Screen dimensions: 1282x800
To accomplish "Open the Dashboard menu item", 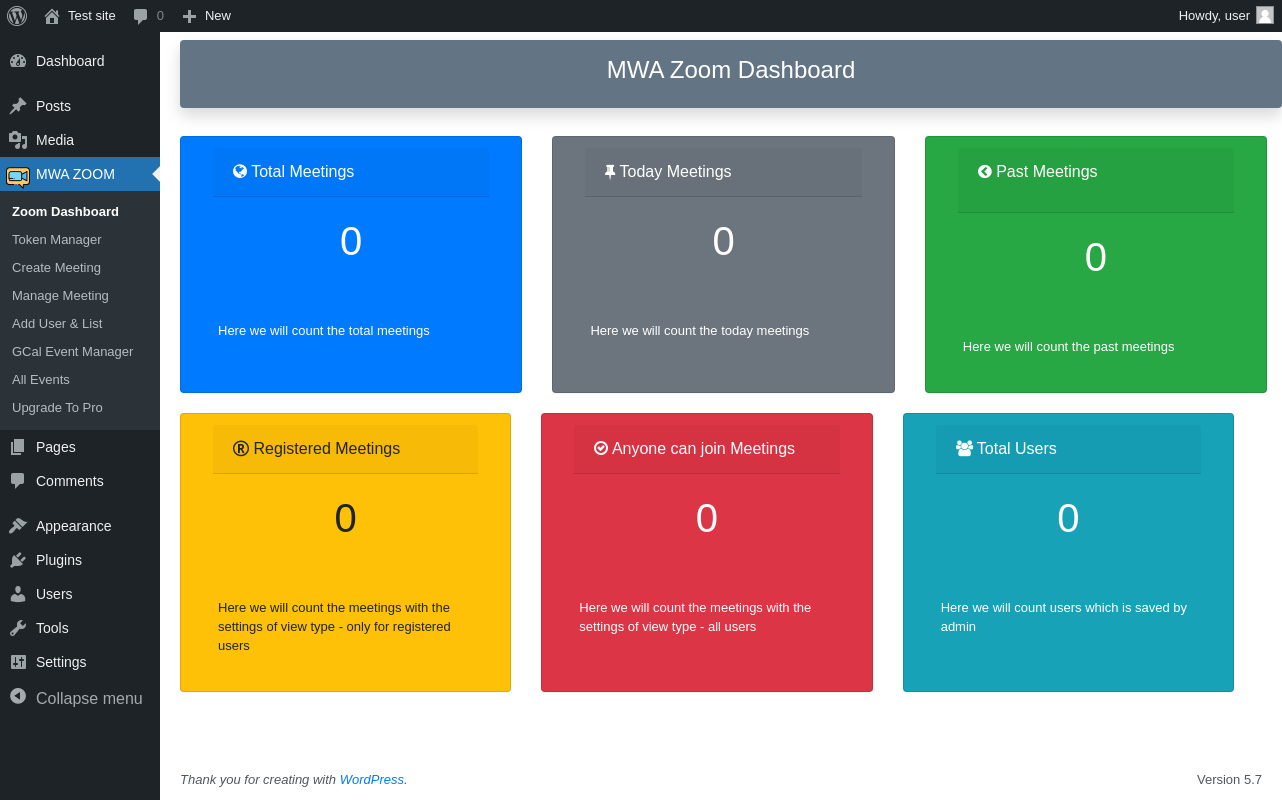I will pyautogui.click(x=80, y=61).
